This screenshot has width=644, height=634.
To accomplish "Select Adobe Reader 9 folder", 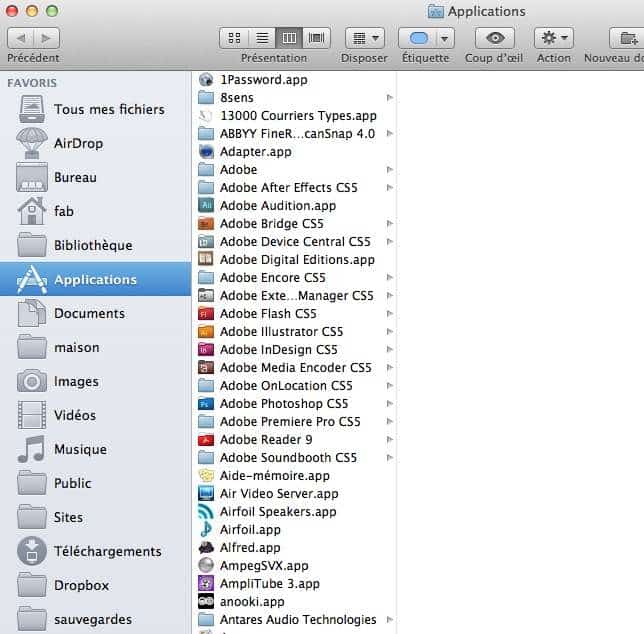I will click(294, 439).
